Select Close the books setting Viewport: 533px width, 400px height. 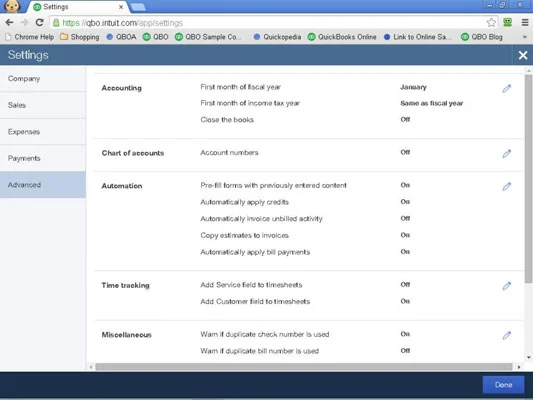click(x=227, y=120)
